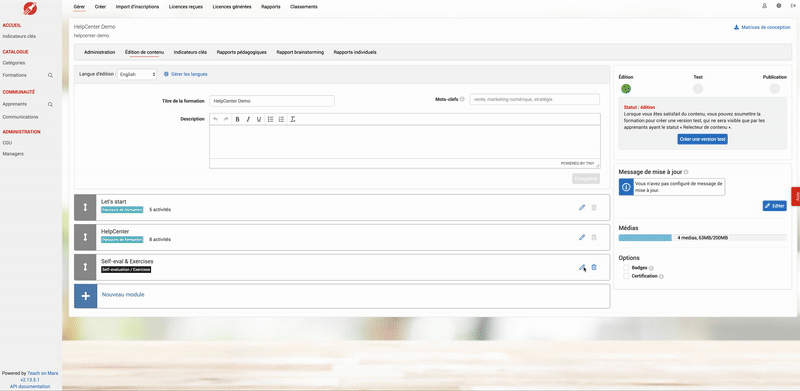
Task: Click the reorder handle of Self-eval & Exercises
Action: click(85, 267)
